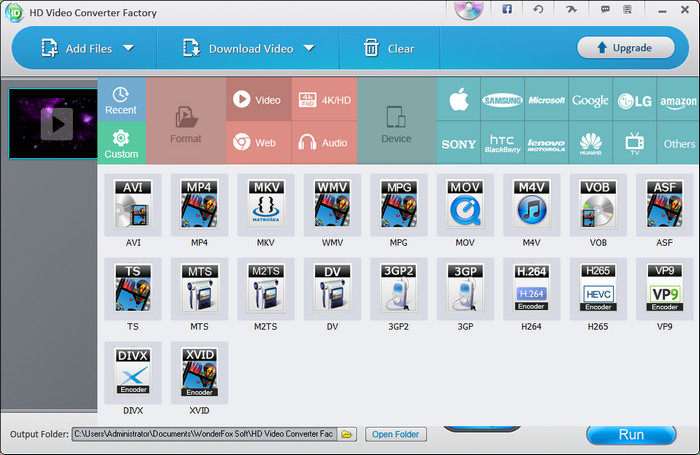
Task: Select MOV QuickTime format
Action: (x=465, y=205)
